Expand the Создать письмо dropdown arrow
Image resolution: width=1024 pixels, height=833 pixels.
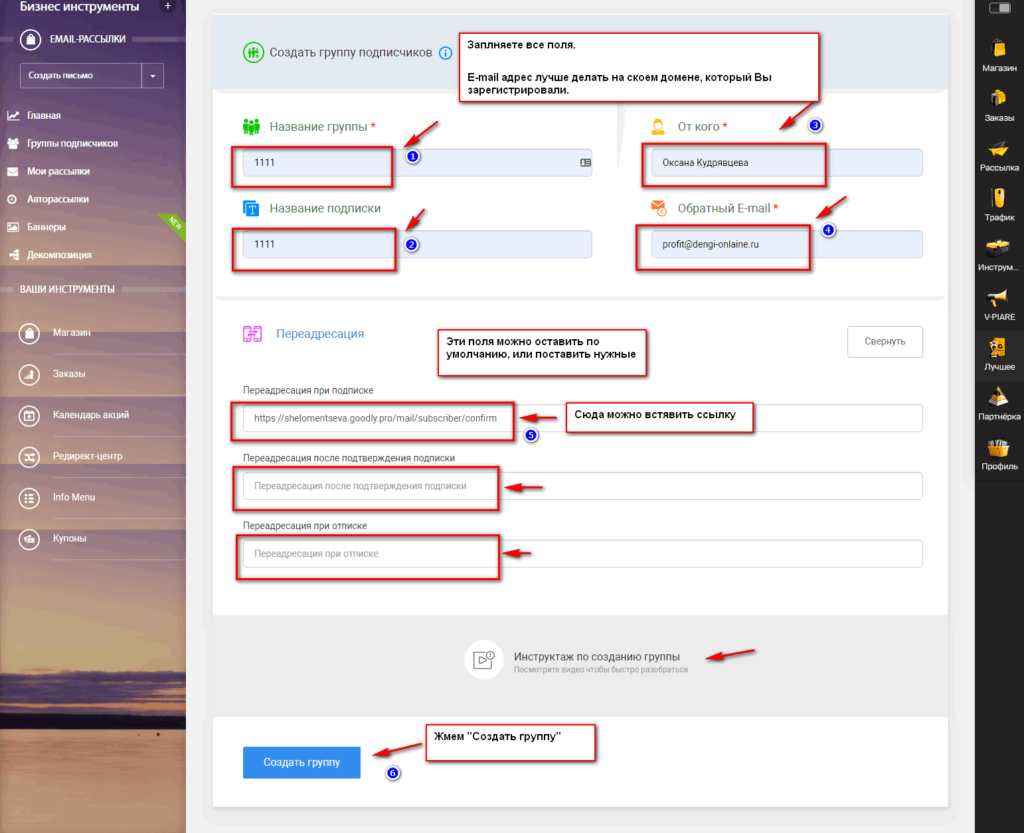click(153, 76)
